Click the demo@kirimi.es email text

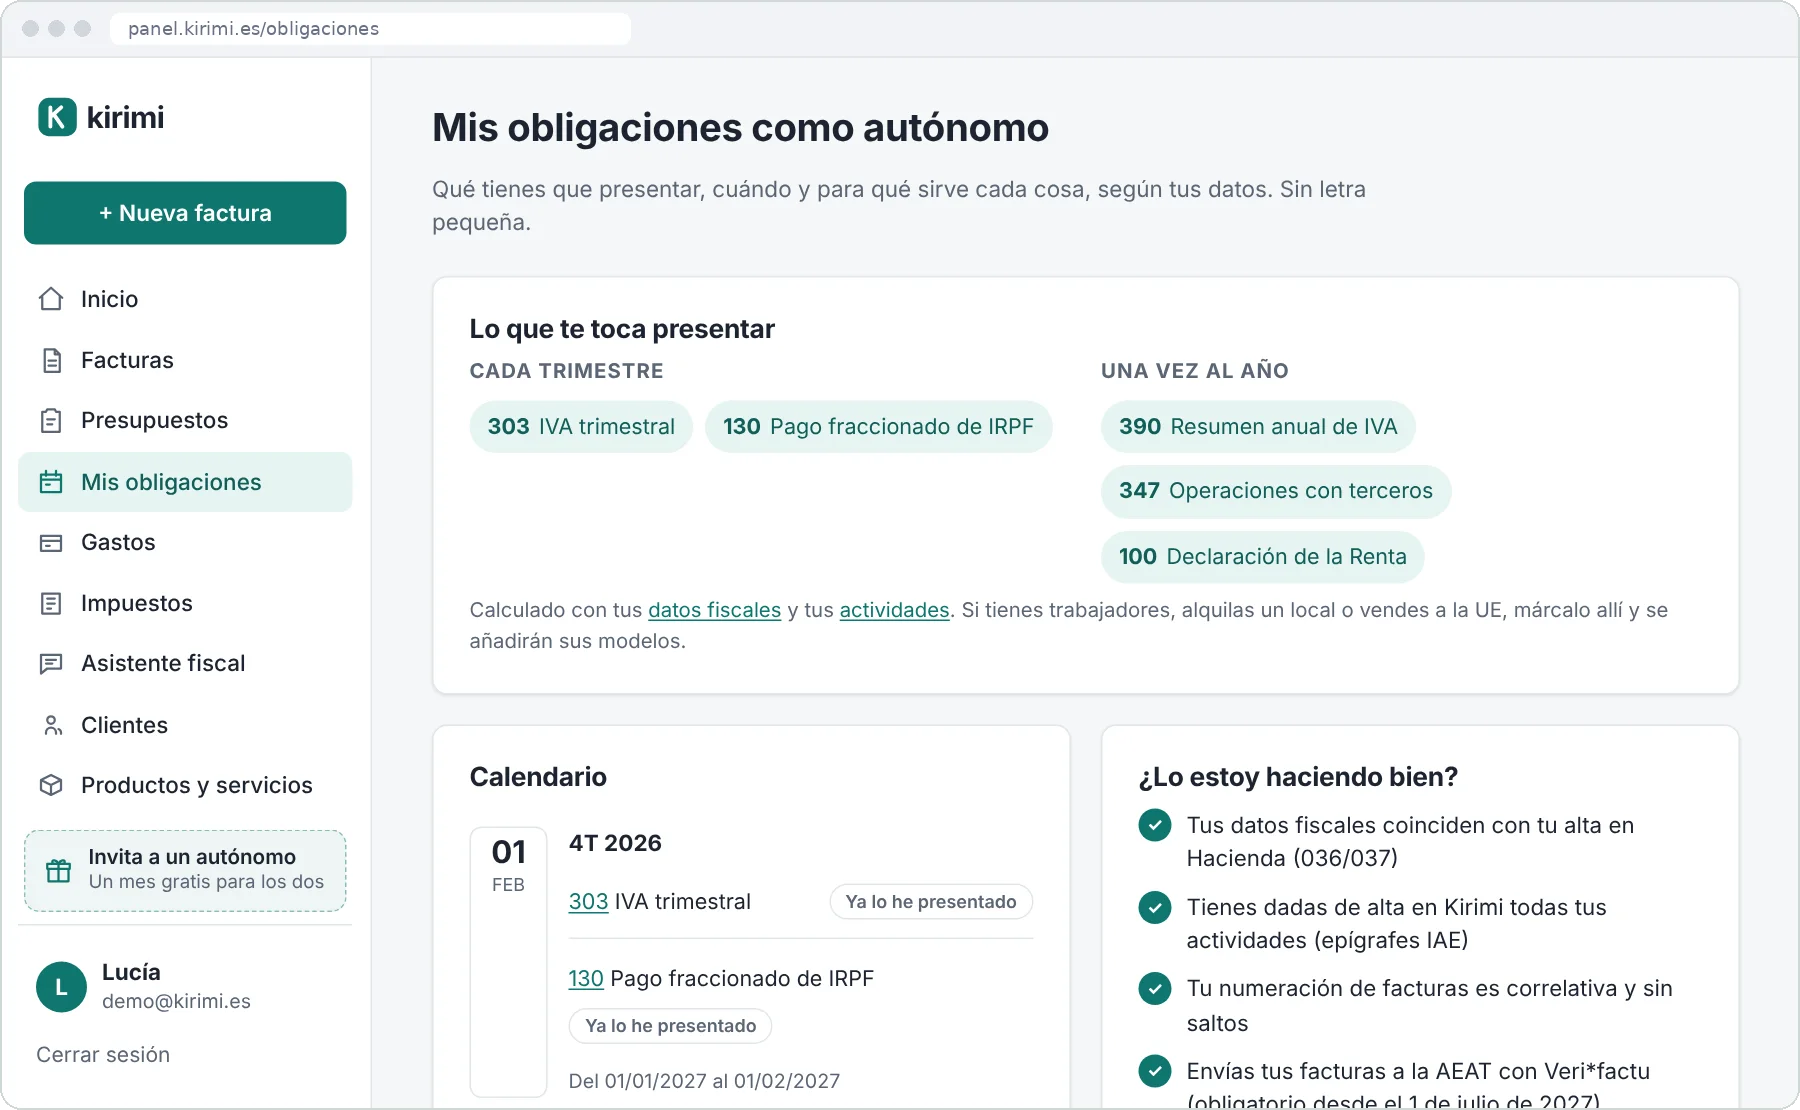(176, 1002)
